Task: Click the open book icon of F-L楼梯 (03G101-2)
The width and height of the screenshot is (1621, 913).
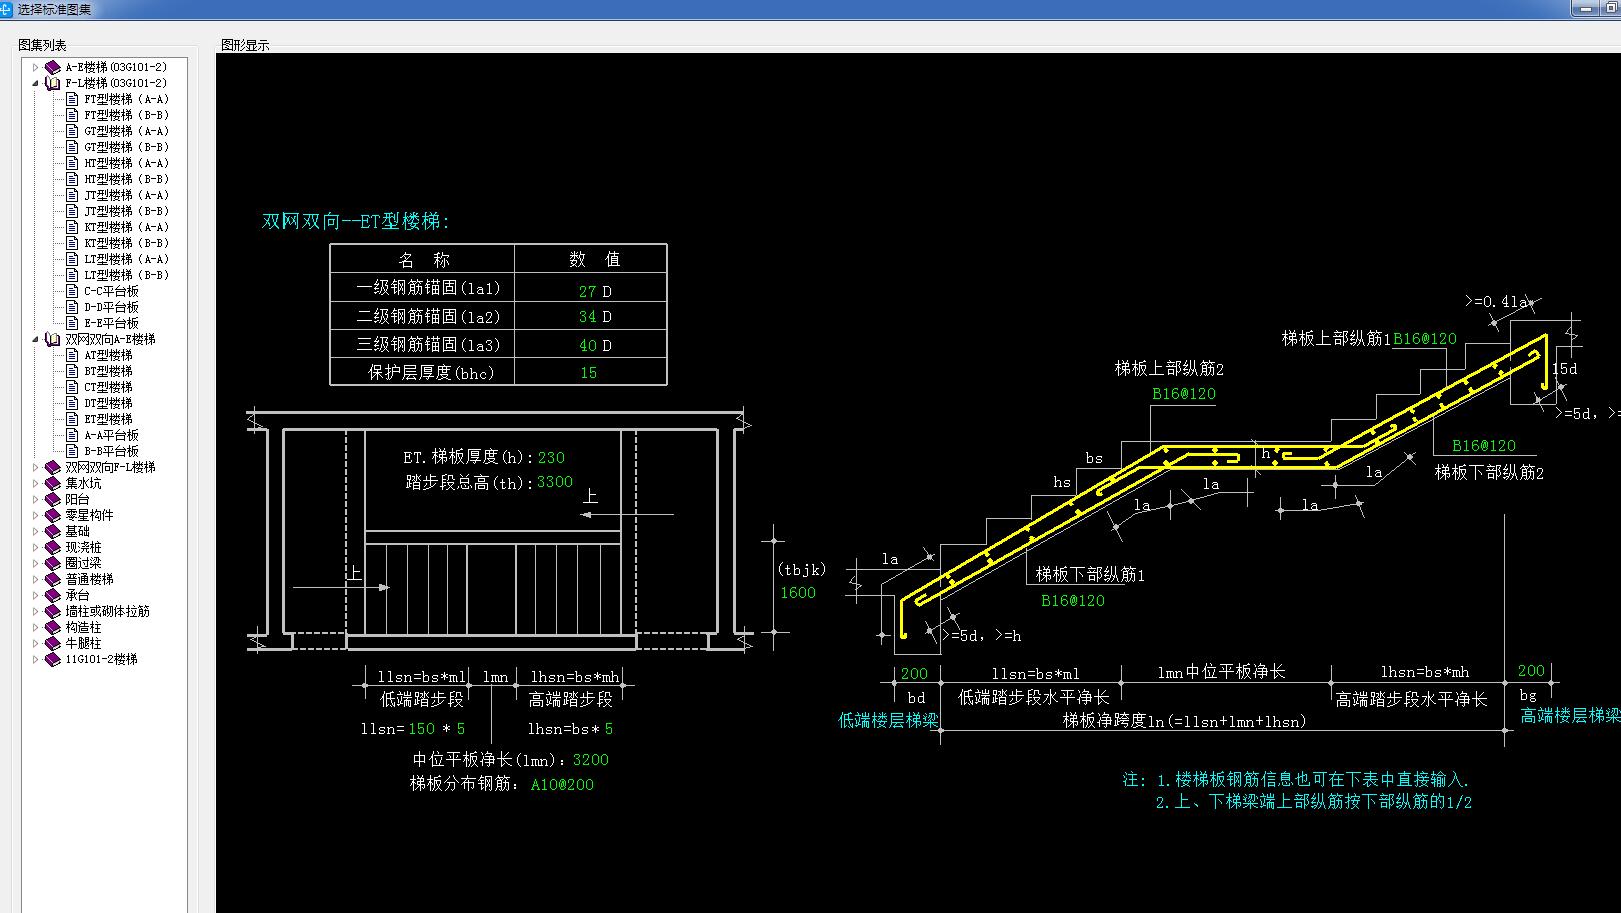Action: [53, 83]
